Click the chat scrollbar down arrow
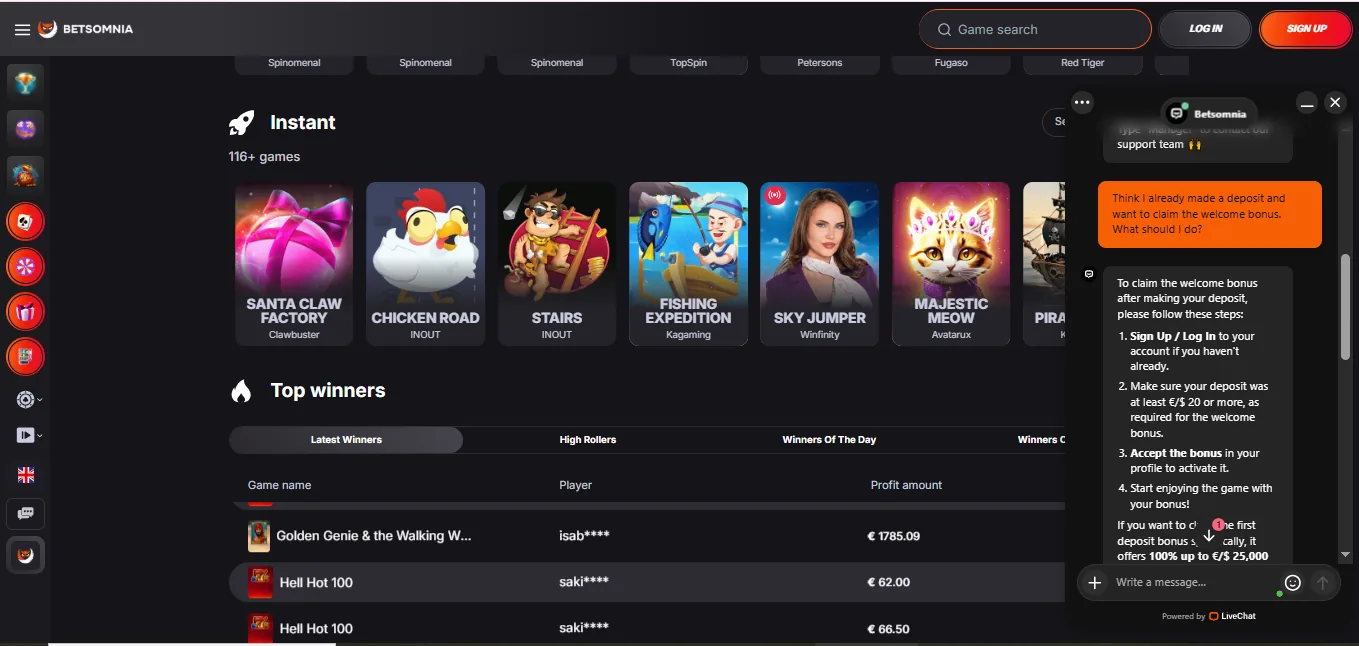The width and height of the screenshot is (1359, 646). [x=1345, y=555]
